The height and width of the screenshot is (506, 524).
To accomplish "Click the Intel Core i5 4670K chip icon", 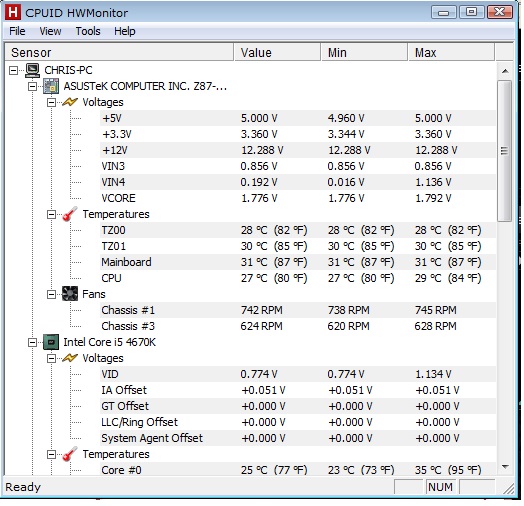I will (51, 342).
